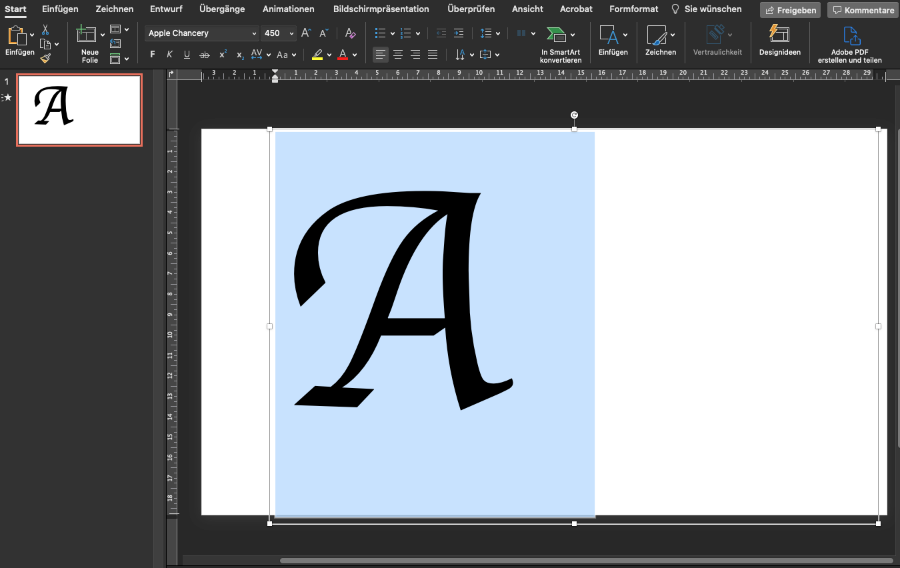This screenshot has height=568, width=900.
Task: Click the clear formatting icon
Action: pyautogui.click(x=350, y=33)
